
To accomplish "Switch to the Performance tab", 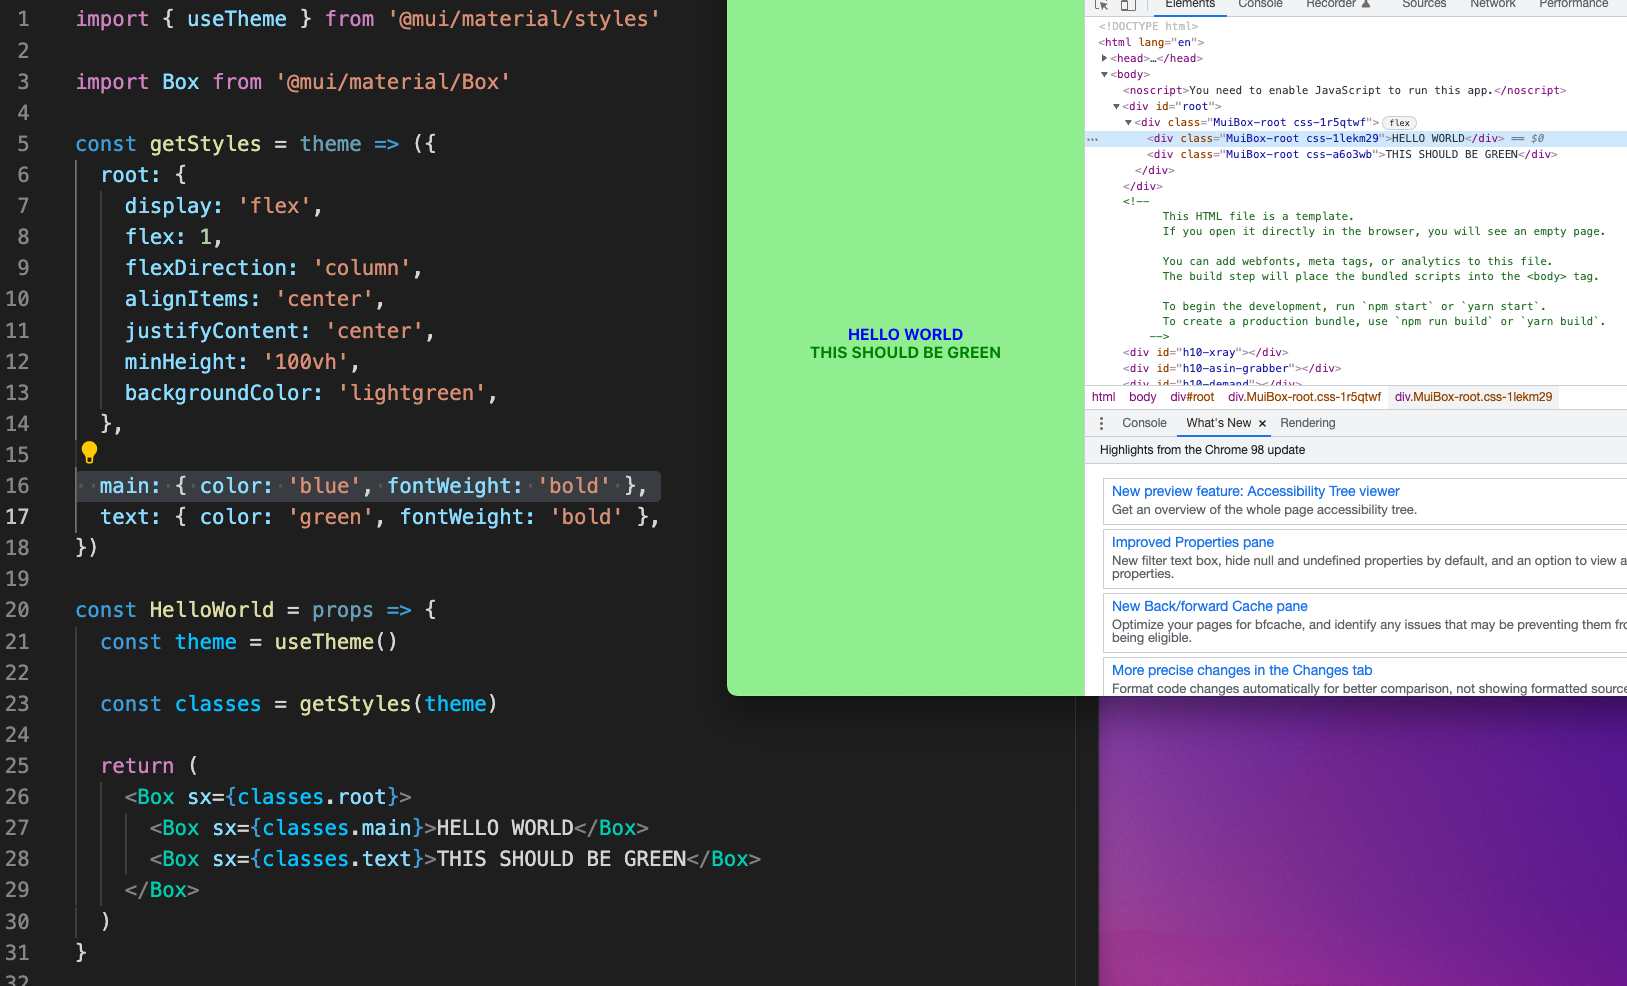I will click(1574, 4).
